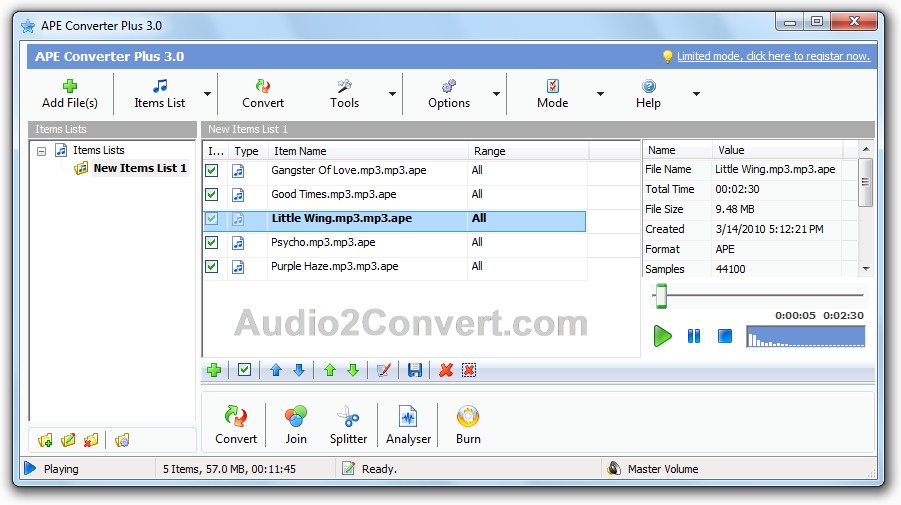Open the Tools toolbar button

[344, 94]
